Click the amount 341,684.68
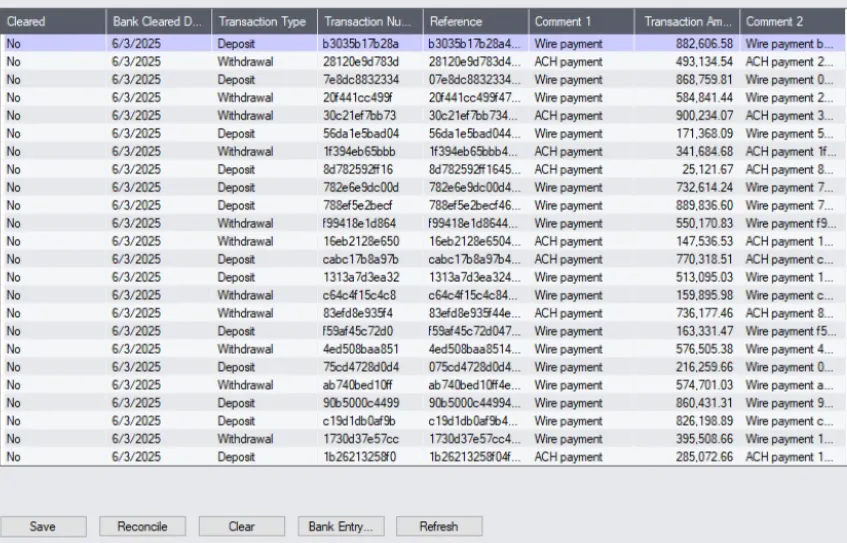Image resolution: width=847 pixels, height=543 pixels. (704, 151)
